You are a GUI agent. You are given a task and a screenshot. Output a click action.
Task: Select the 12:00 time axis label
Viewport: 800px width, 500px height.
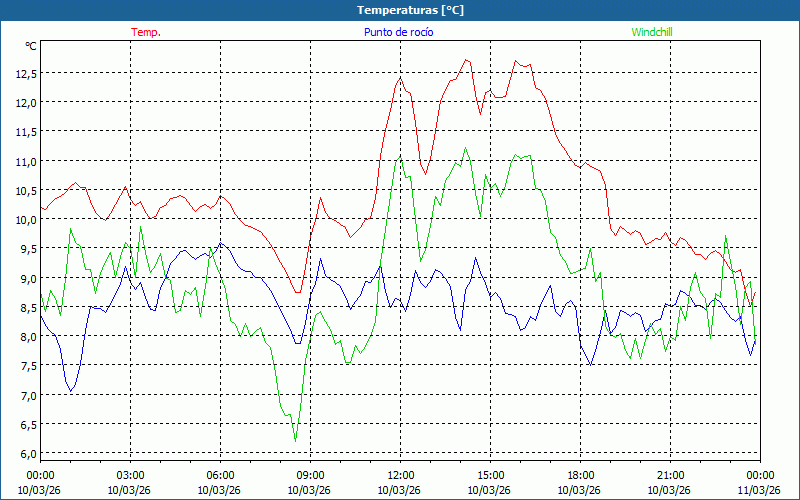[400, 475]
